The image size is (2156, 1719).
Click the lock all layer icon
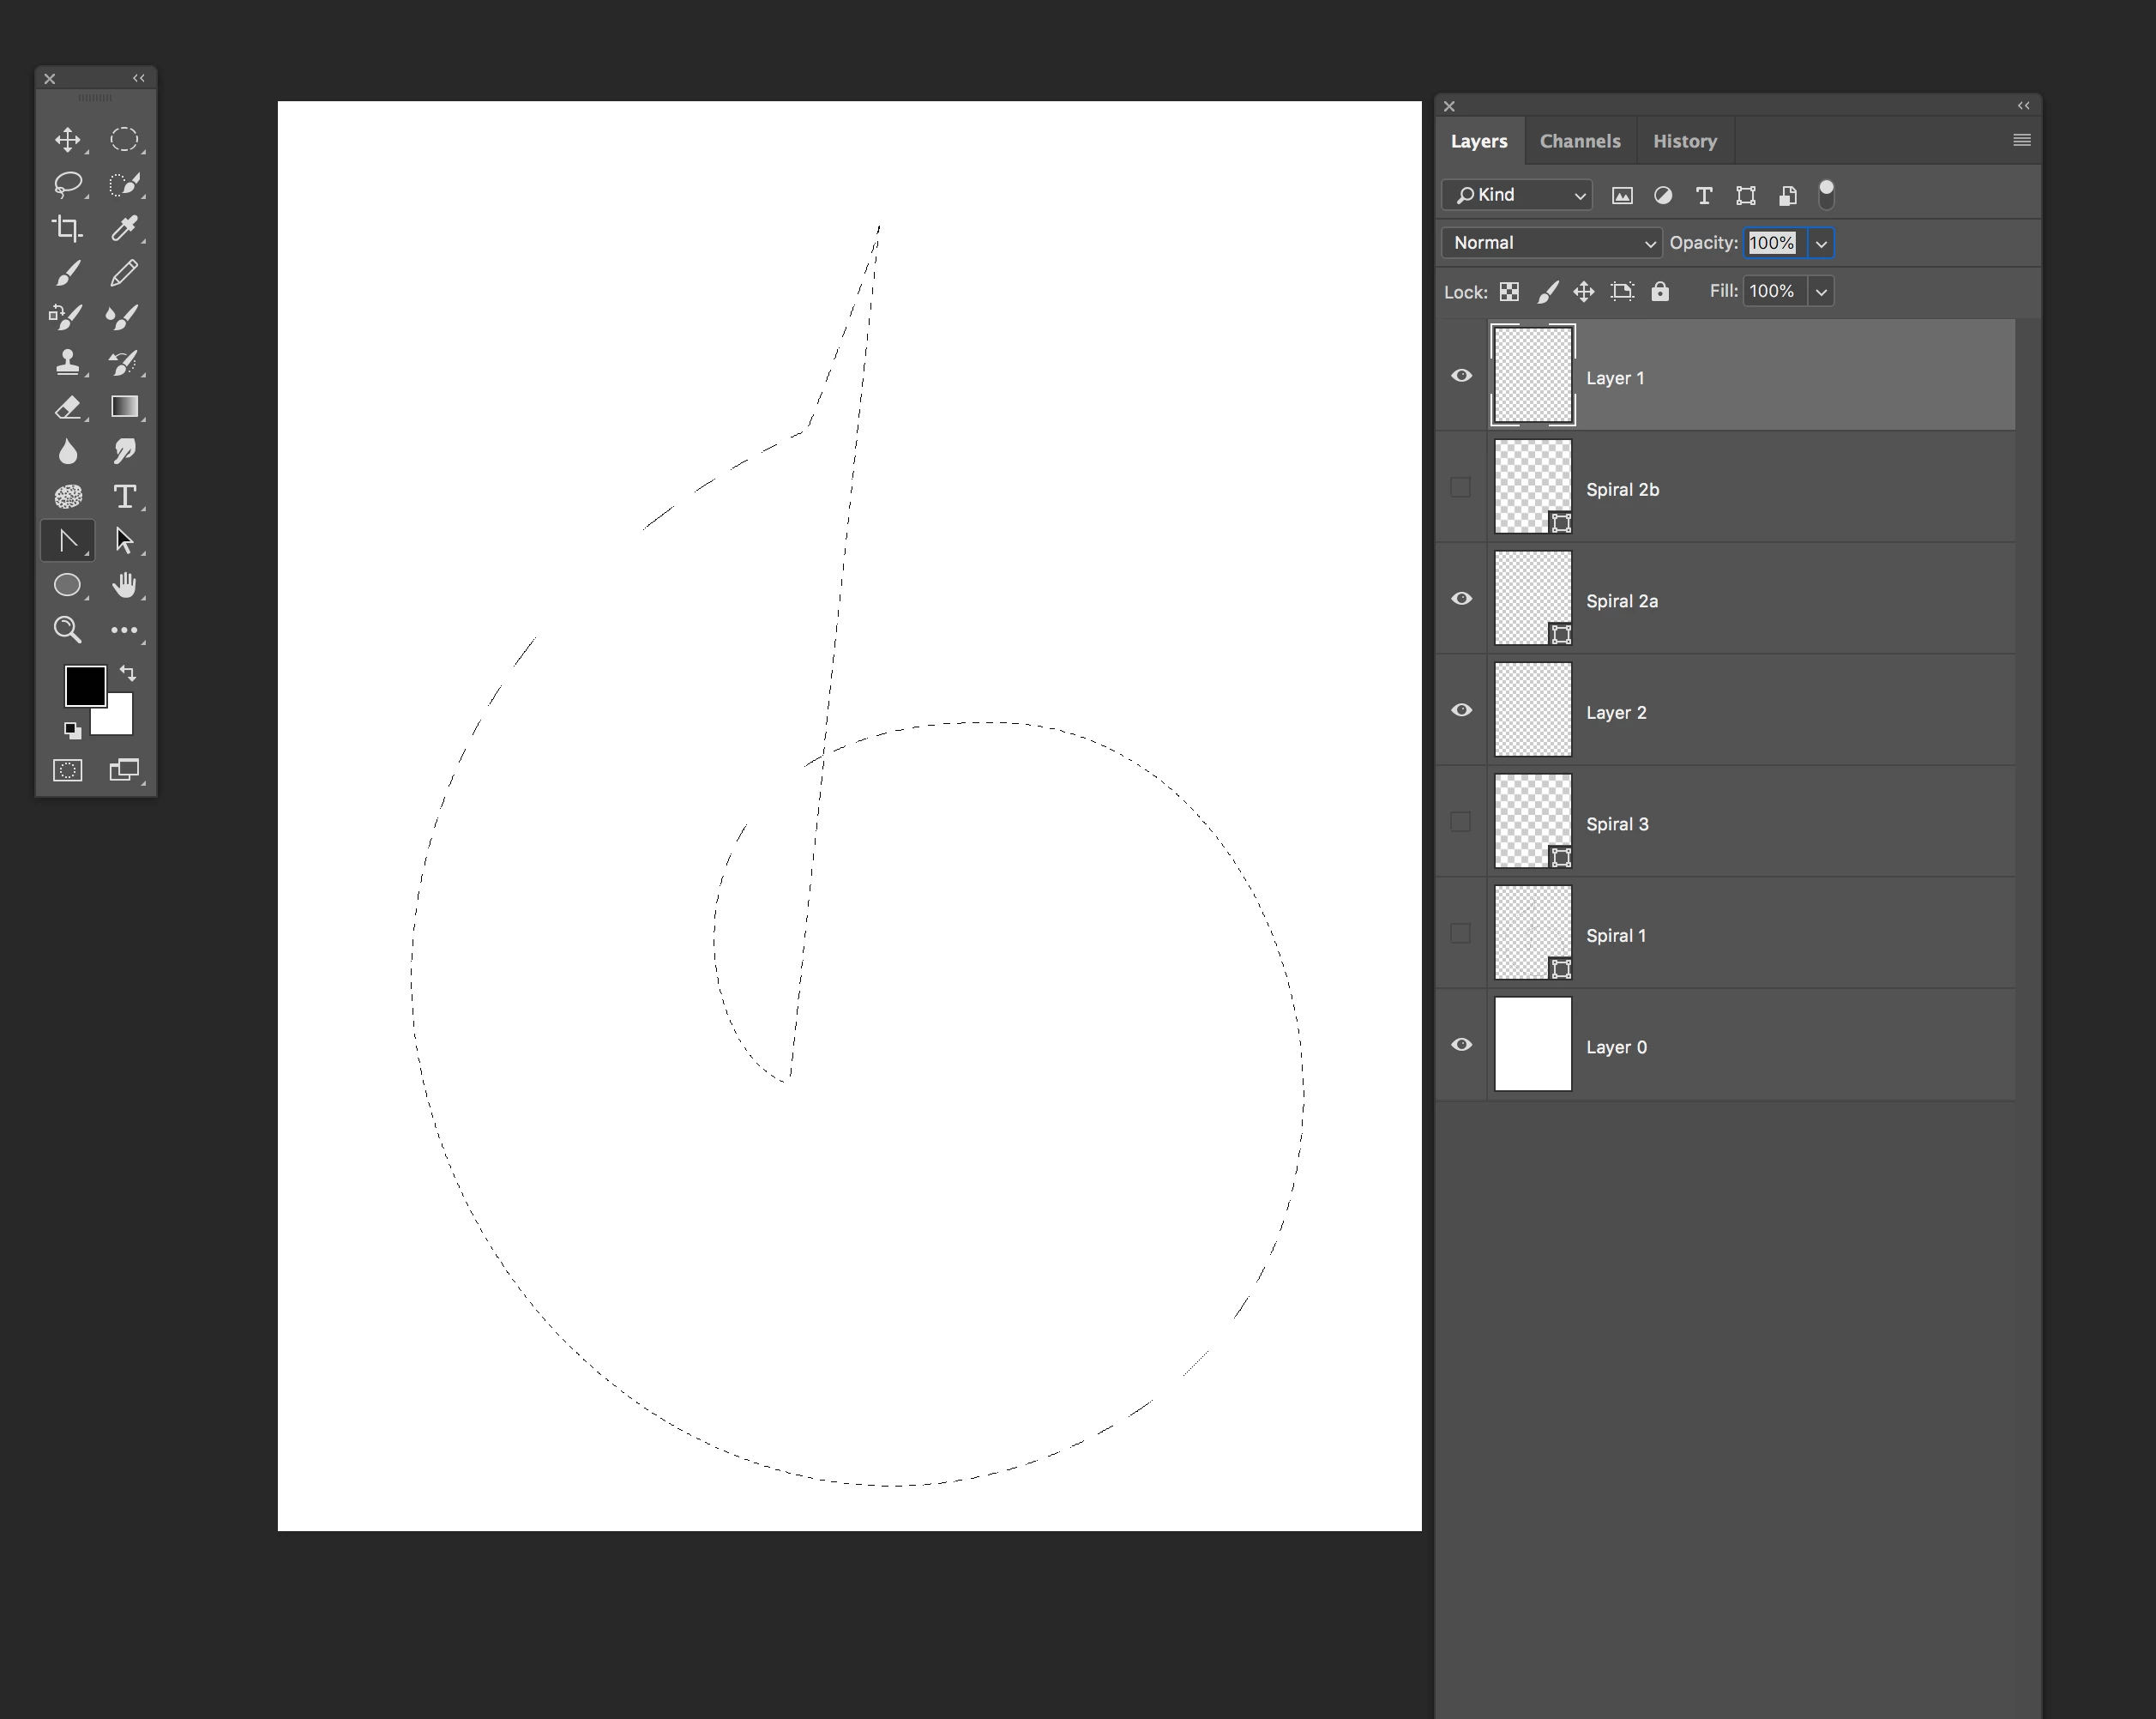point(1660,291)
